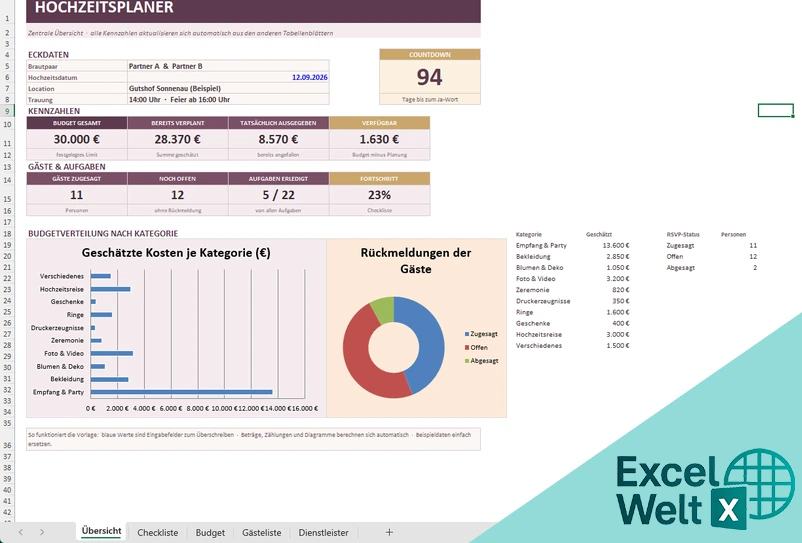Click the BUDGET GESAMT header cell
The image size is (802, 543).
point(77,123)
